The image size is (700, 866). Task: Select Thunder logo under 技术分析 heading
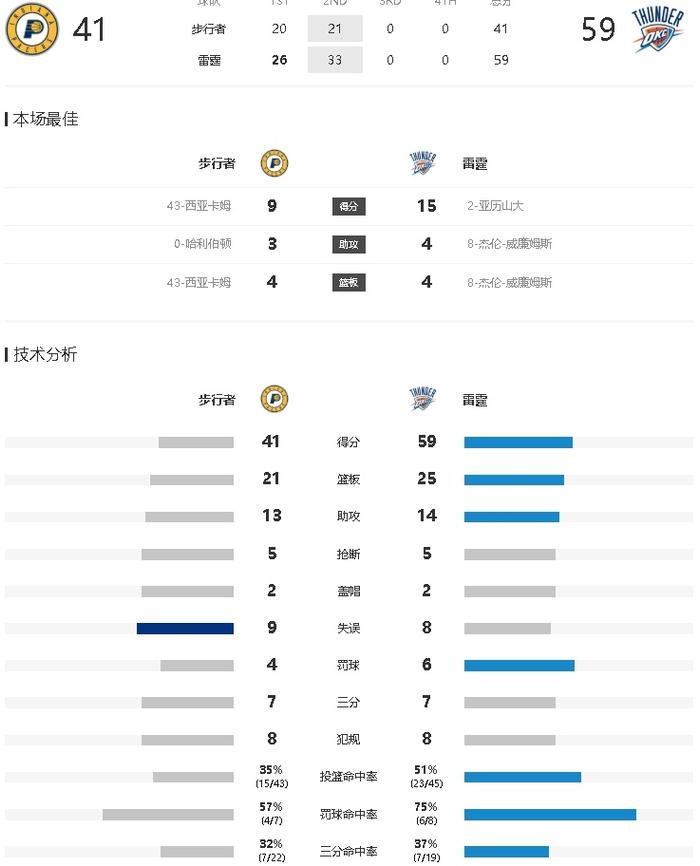click(423, 399)
